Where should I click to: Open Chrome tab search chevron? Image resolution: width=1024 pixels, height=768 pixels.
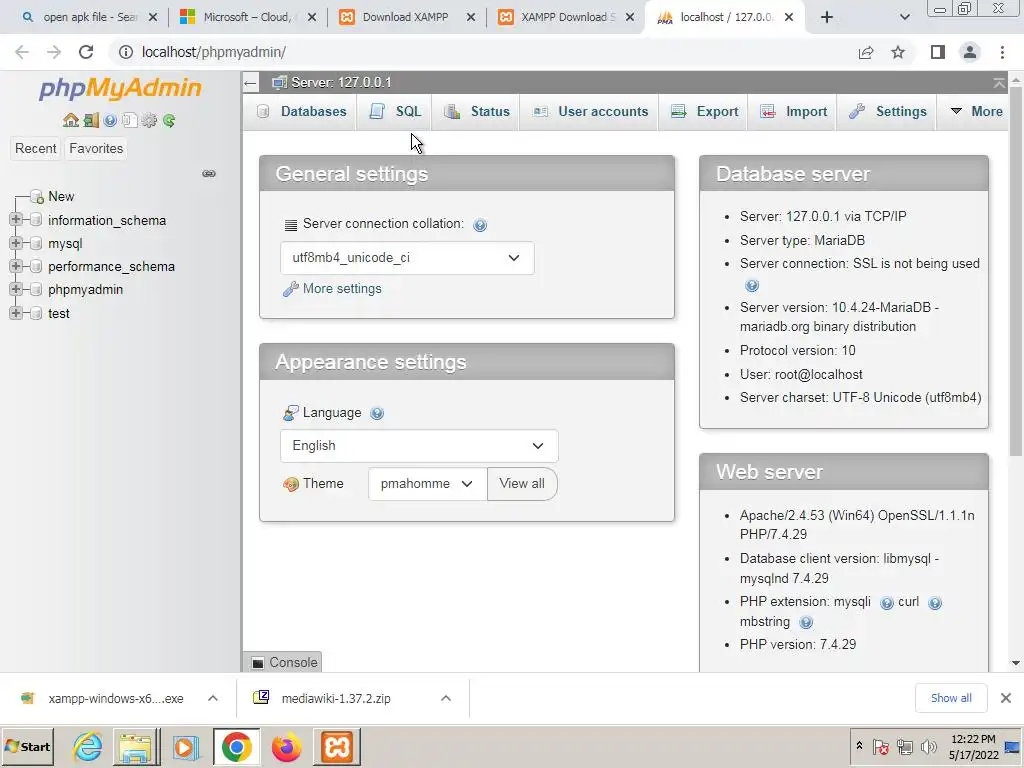coord(904,18)
